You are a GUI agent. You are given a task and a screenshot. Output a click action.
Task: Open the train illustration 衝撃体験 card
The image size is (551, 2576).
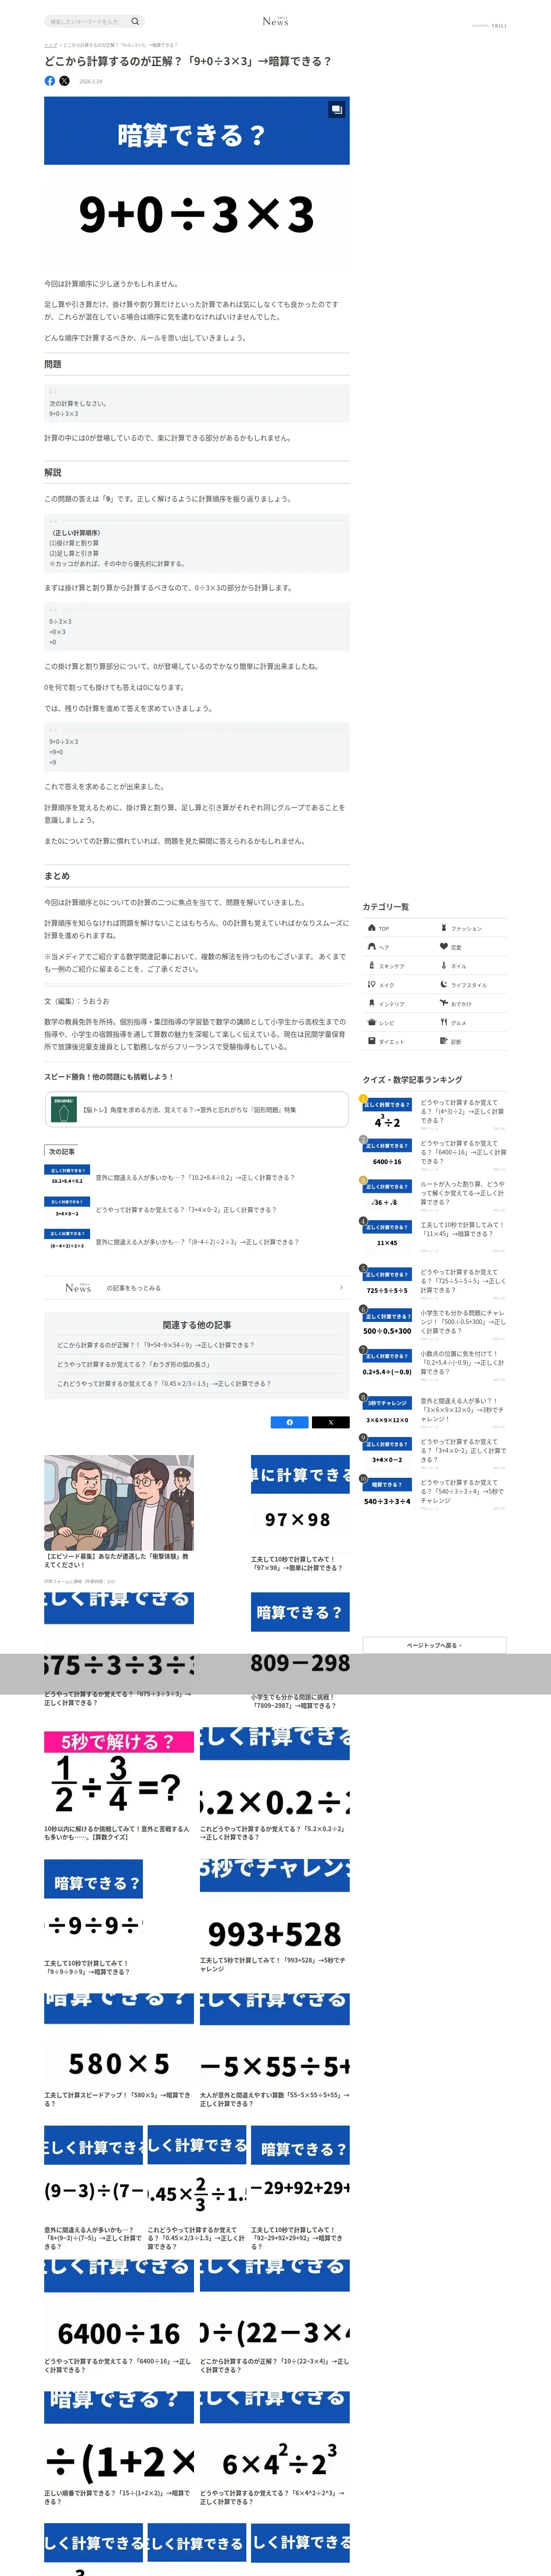tap(119, 1512)
